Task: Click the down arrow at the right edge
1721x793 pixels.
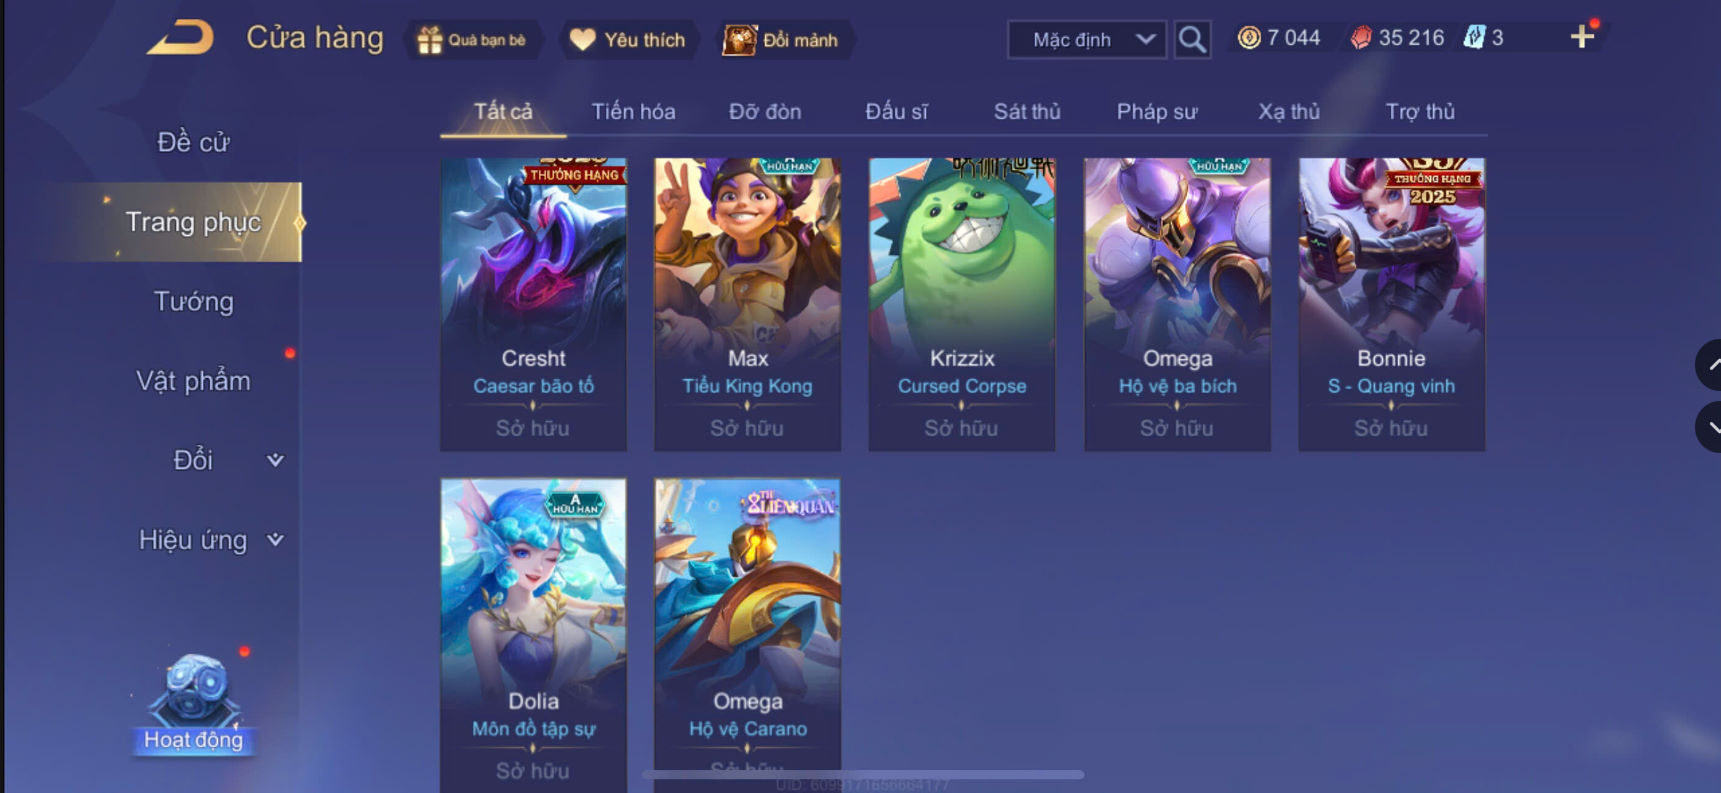Action: (x=1710, y=427)
